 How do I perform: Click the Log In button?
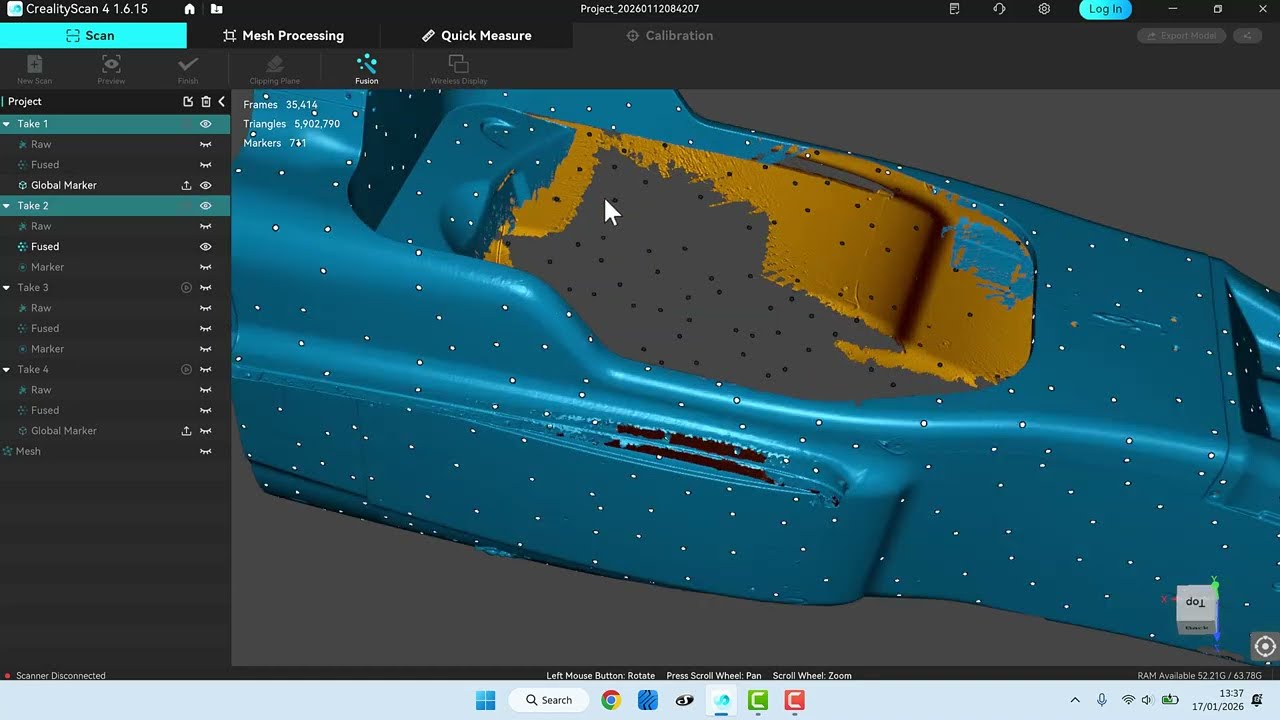tap(1105, 9)
